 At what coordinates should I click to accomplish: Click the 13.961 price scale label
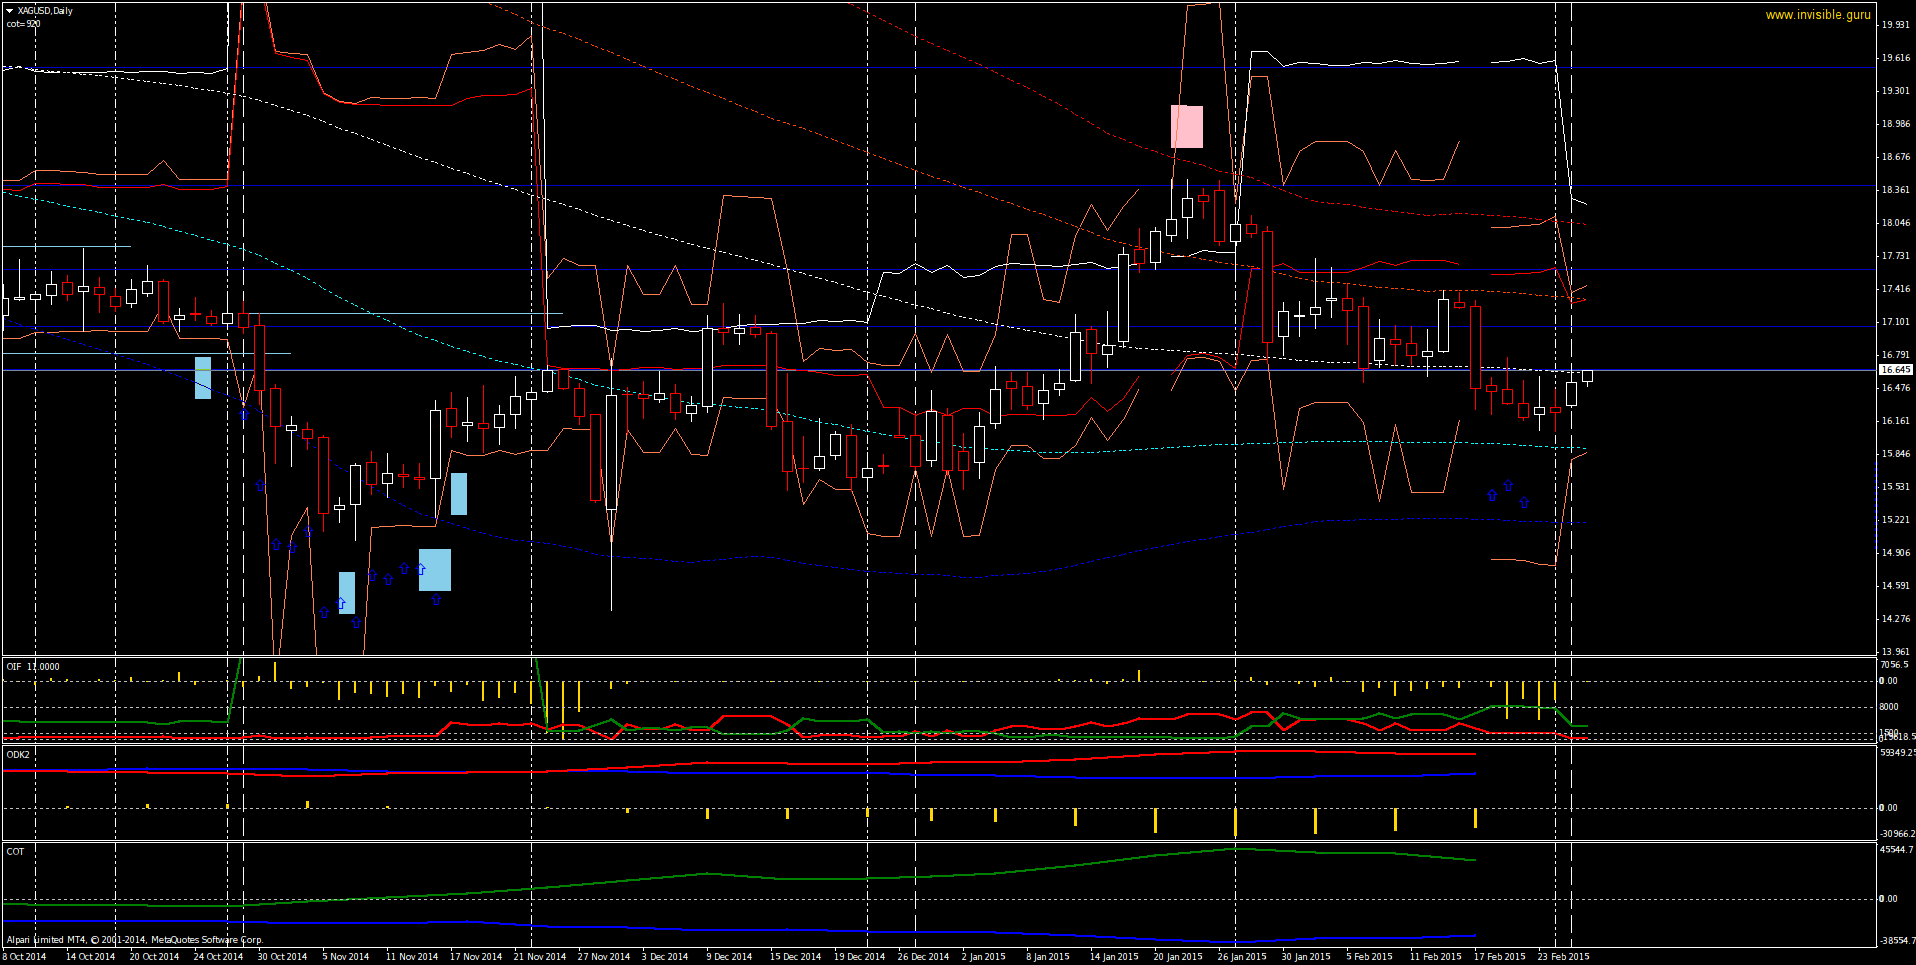(1896, 652)
